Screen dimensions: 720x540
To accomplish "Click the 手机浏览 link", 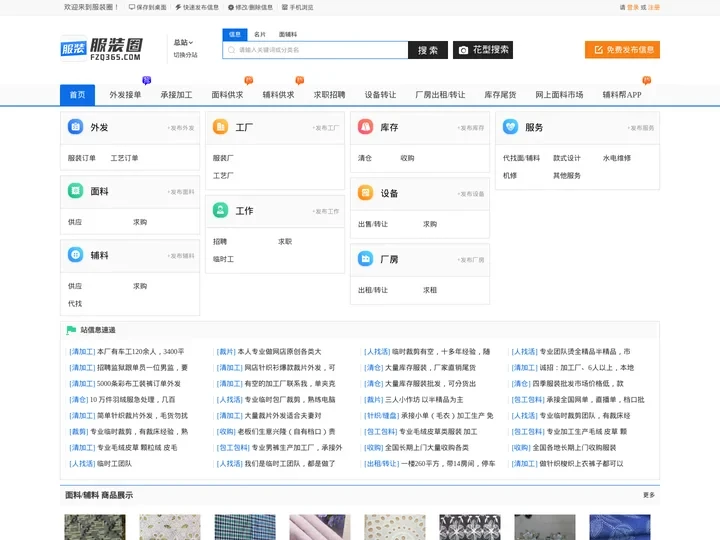I will (x=298, y=7).
